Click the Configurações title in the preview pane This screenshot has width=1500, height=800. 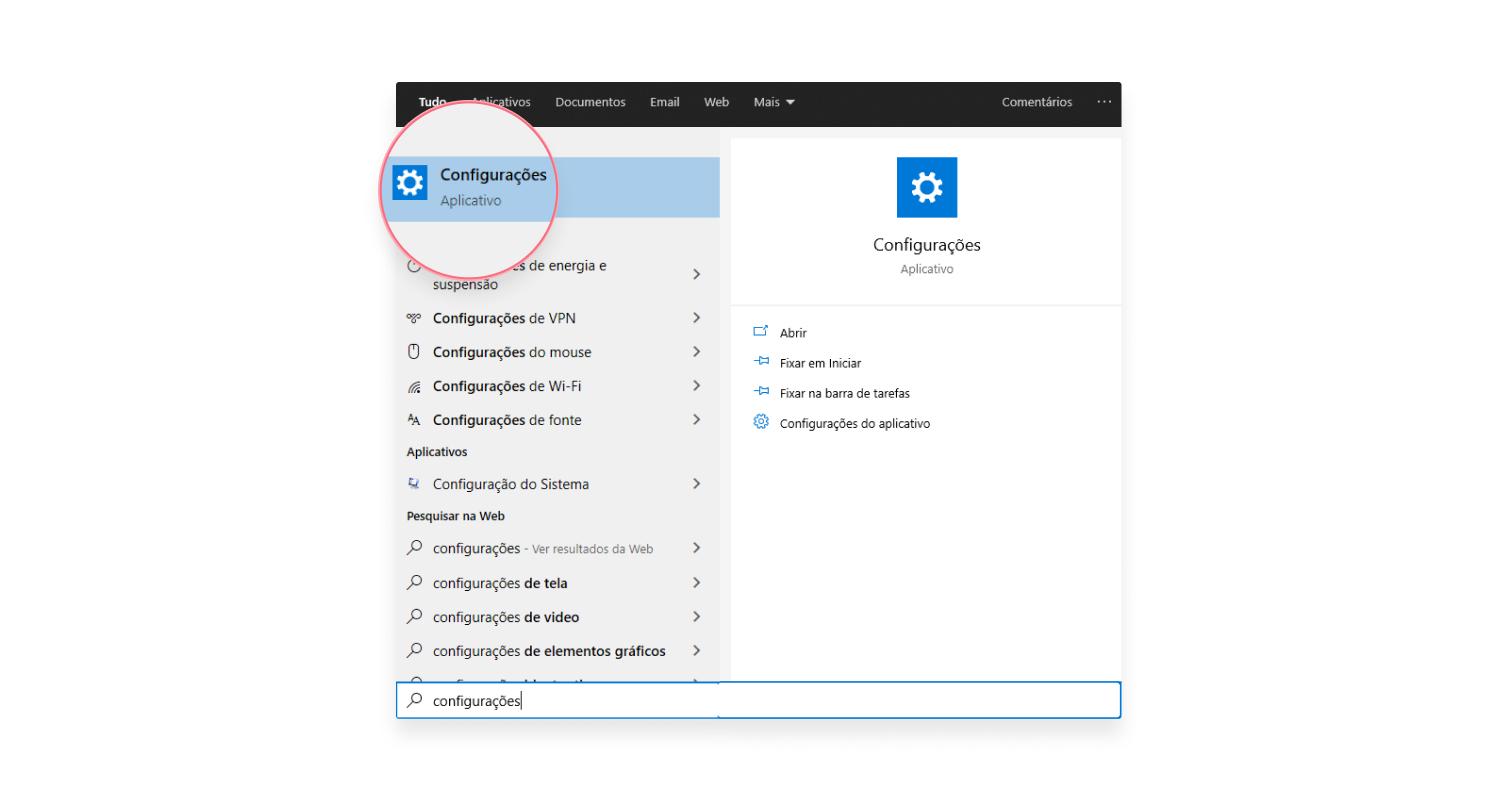point(927,245)
